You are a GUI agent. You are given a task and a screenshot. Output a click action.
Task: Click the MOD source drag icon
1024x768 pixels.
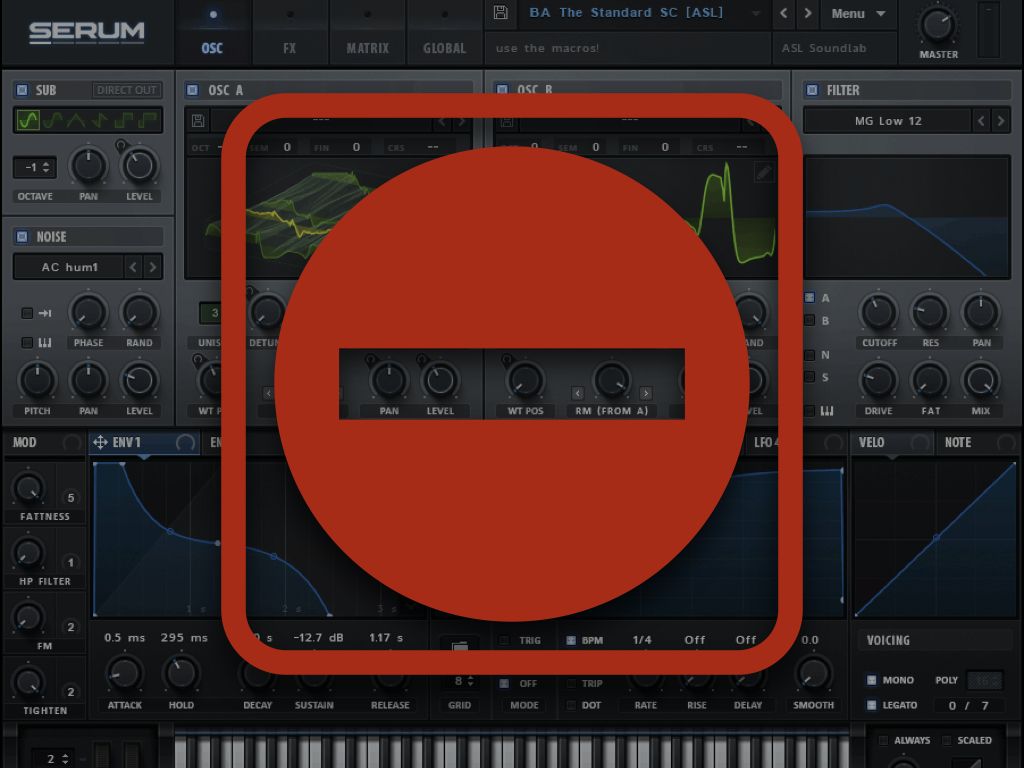72,443
